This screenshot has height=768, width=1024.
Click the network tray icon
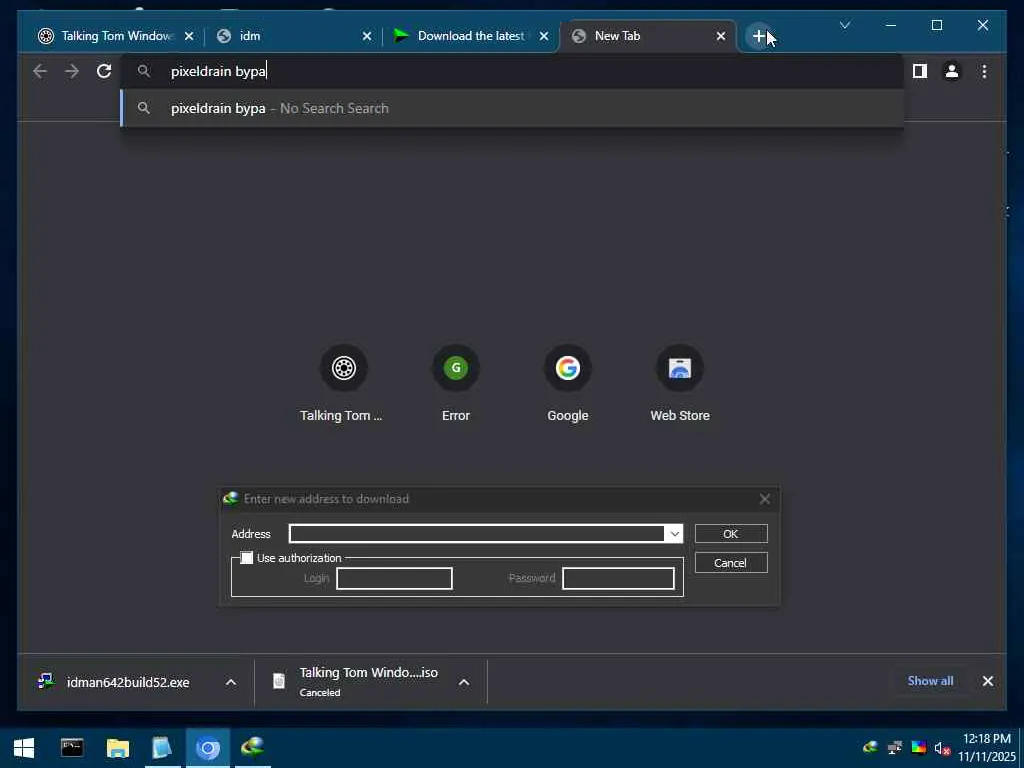coord(895,747)
